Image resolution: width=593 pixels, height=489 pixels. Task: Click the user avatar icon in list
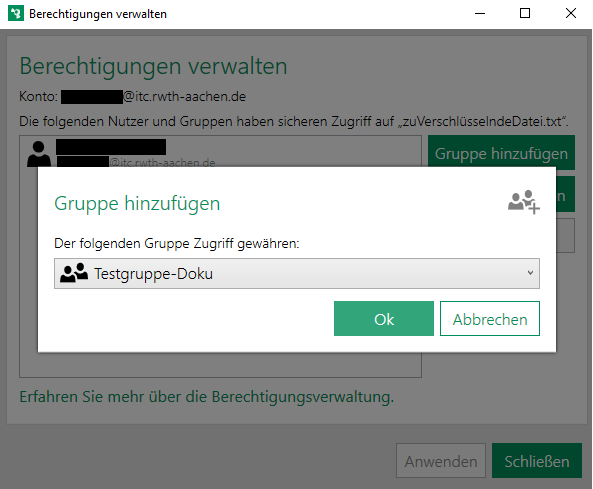pos(39,153)
